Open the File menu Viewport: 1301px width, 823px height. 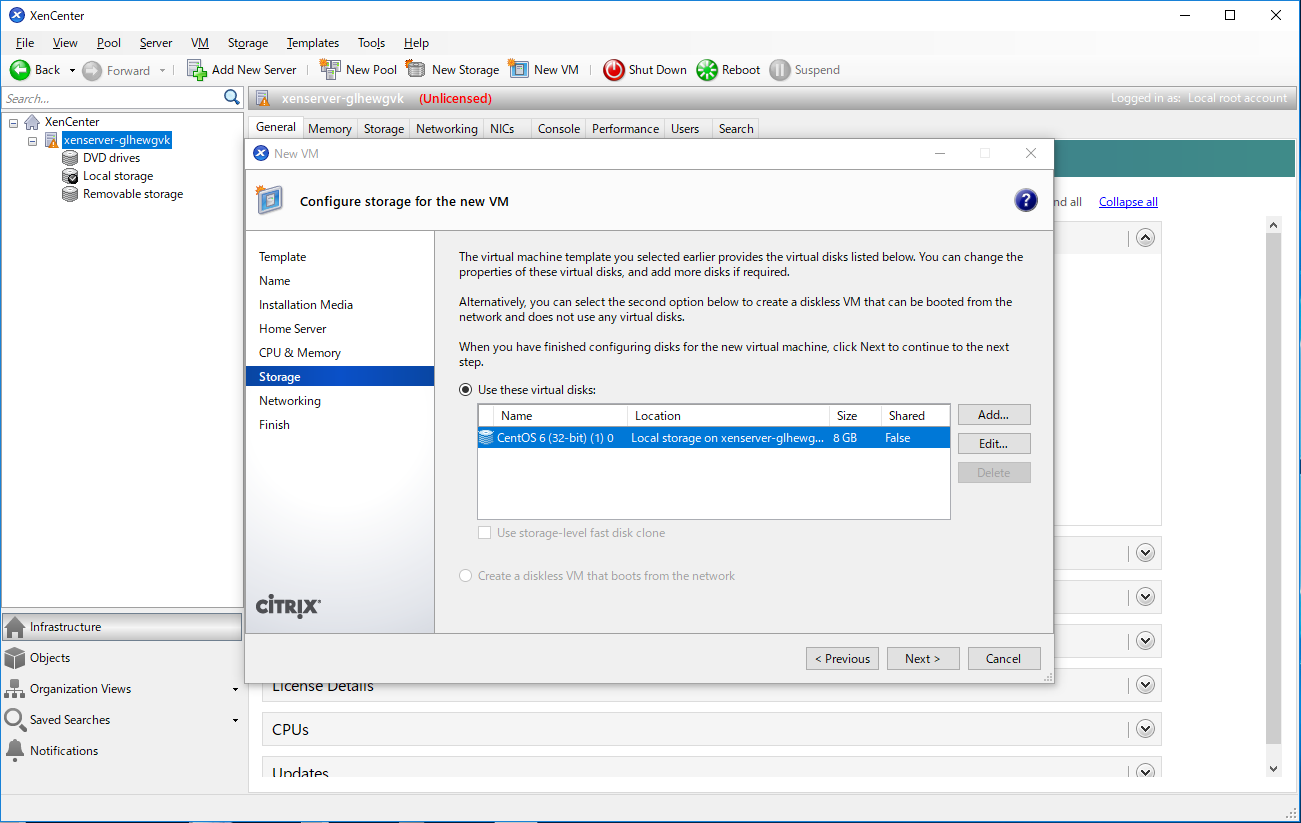[25, 43]
